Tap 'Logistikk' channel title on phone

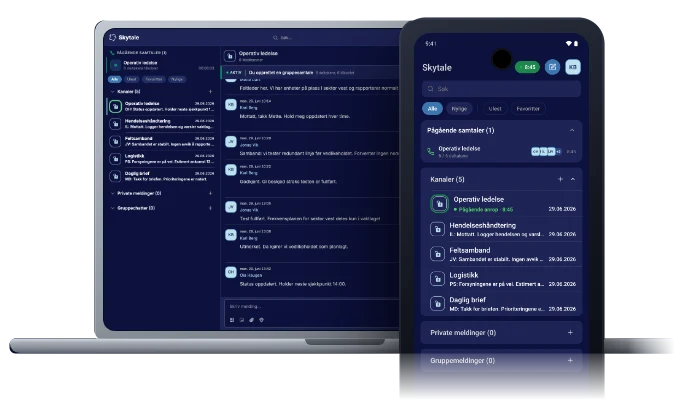pos(464,275)
